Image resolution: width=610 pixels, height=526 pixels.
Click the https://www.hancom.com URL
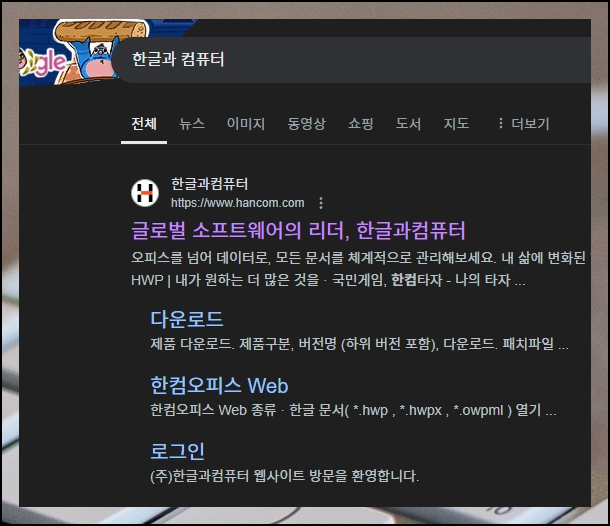tap(238, 203)
